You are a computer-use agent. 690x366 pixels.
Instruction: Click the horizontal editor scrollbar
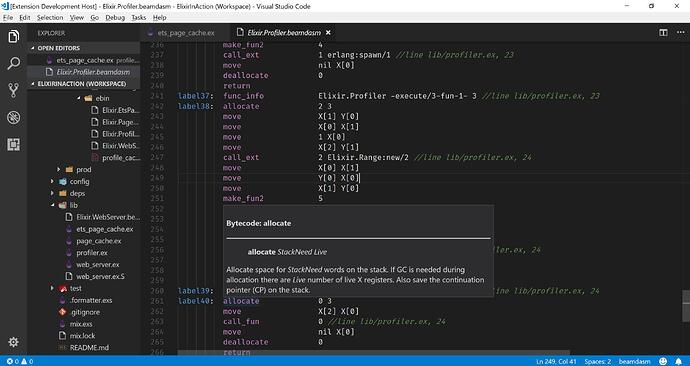[x=373, y=353]
